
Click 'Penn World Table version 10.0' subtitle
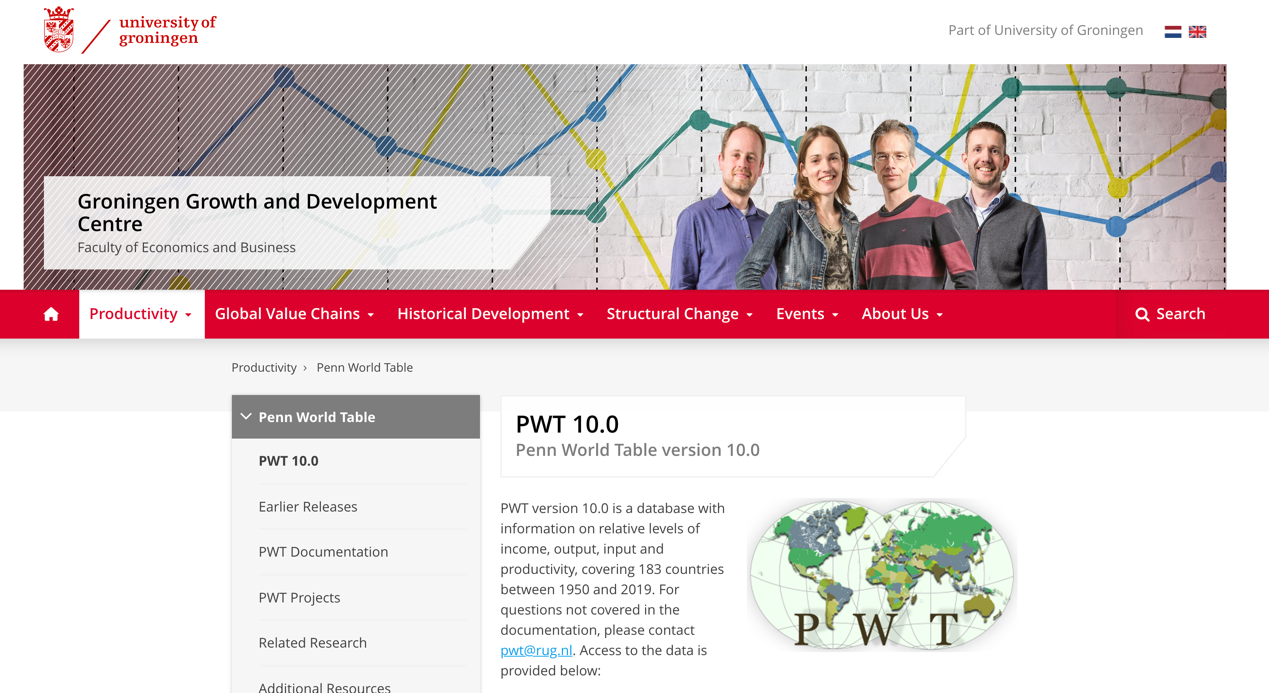[x=637, y=450]
